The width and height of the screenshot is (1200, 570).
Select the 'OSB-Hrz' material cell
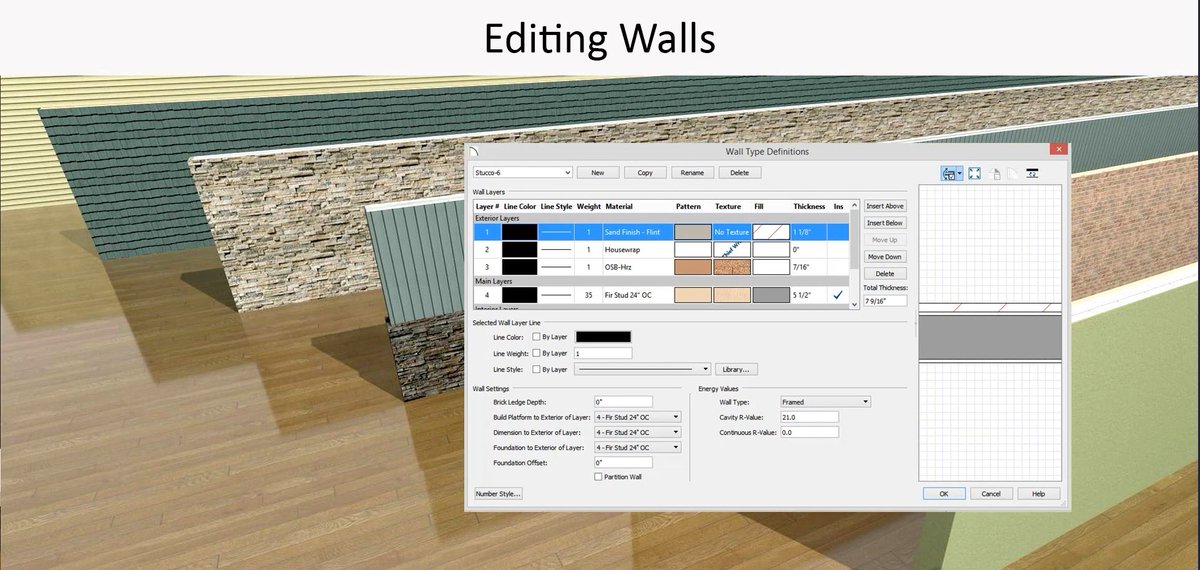pyautogui.click(x=638, y=267)
